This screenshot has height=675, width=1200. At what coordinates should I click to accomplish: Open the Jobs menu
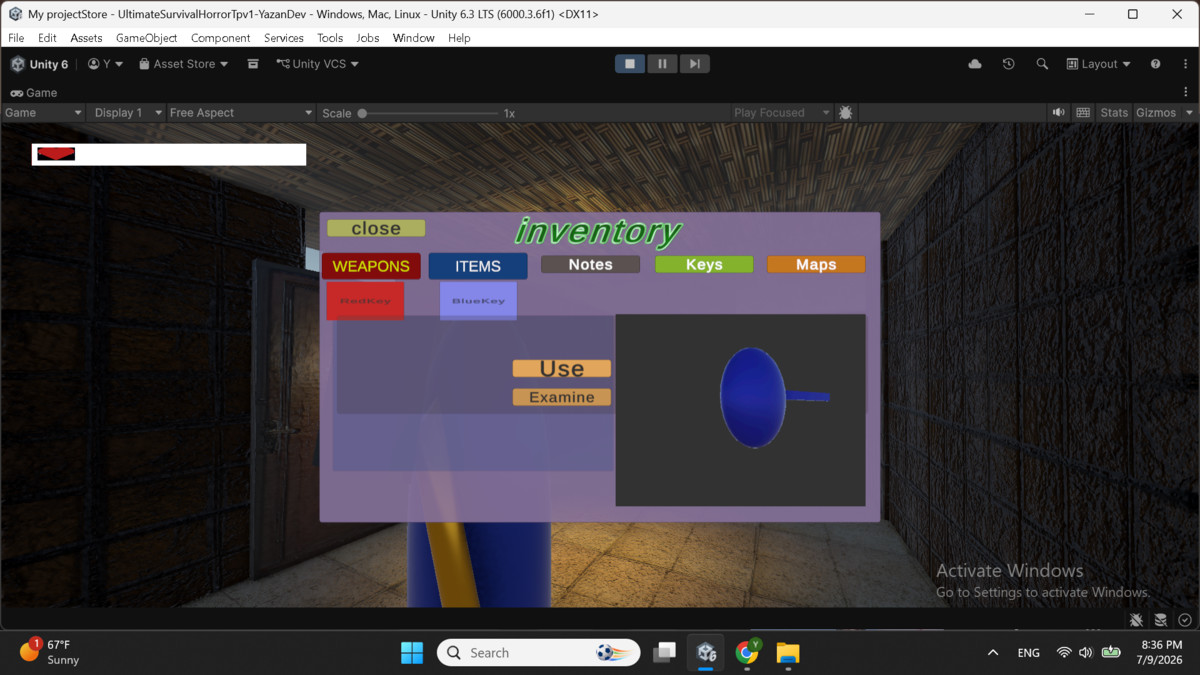[368, 38]
